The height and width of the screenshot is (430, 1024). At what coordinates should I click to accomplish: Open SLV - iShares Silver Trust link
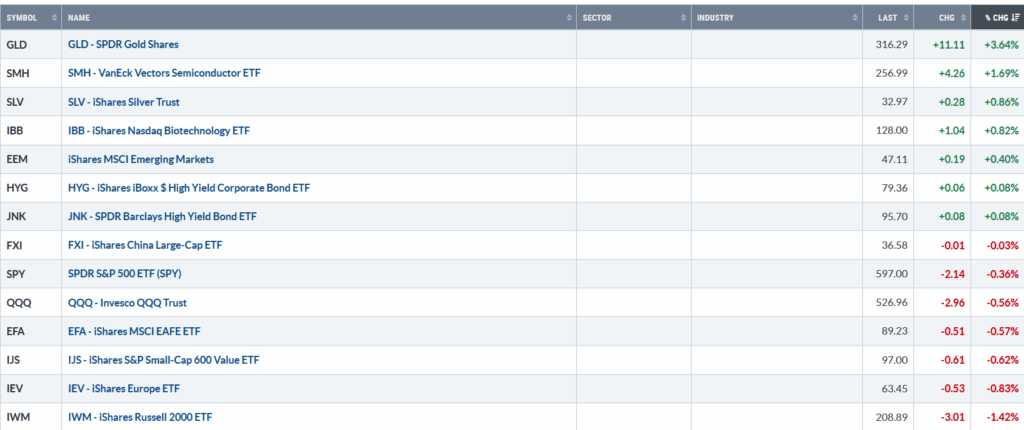tap(123, 102)
